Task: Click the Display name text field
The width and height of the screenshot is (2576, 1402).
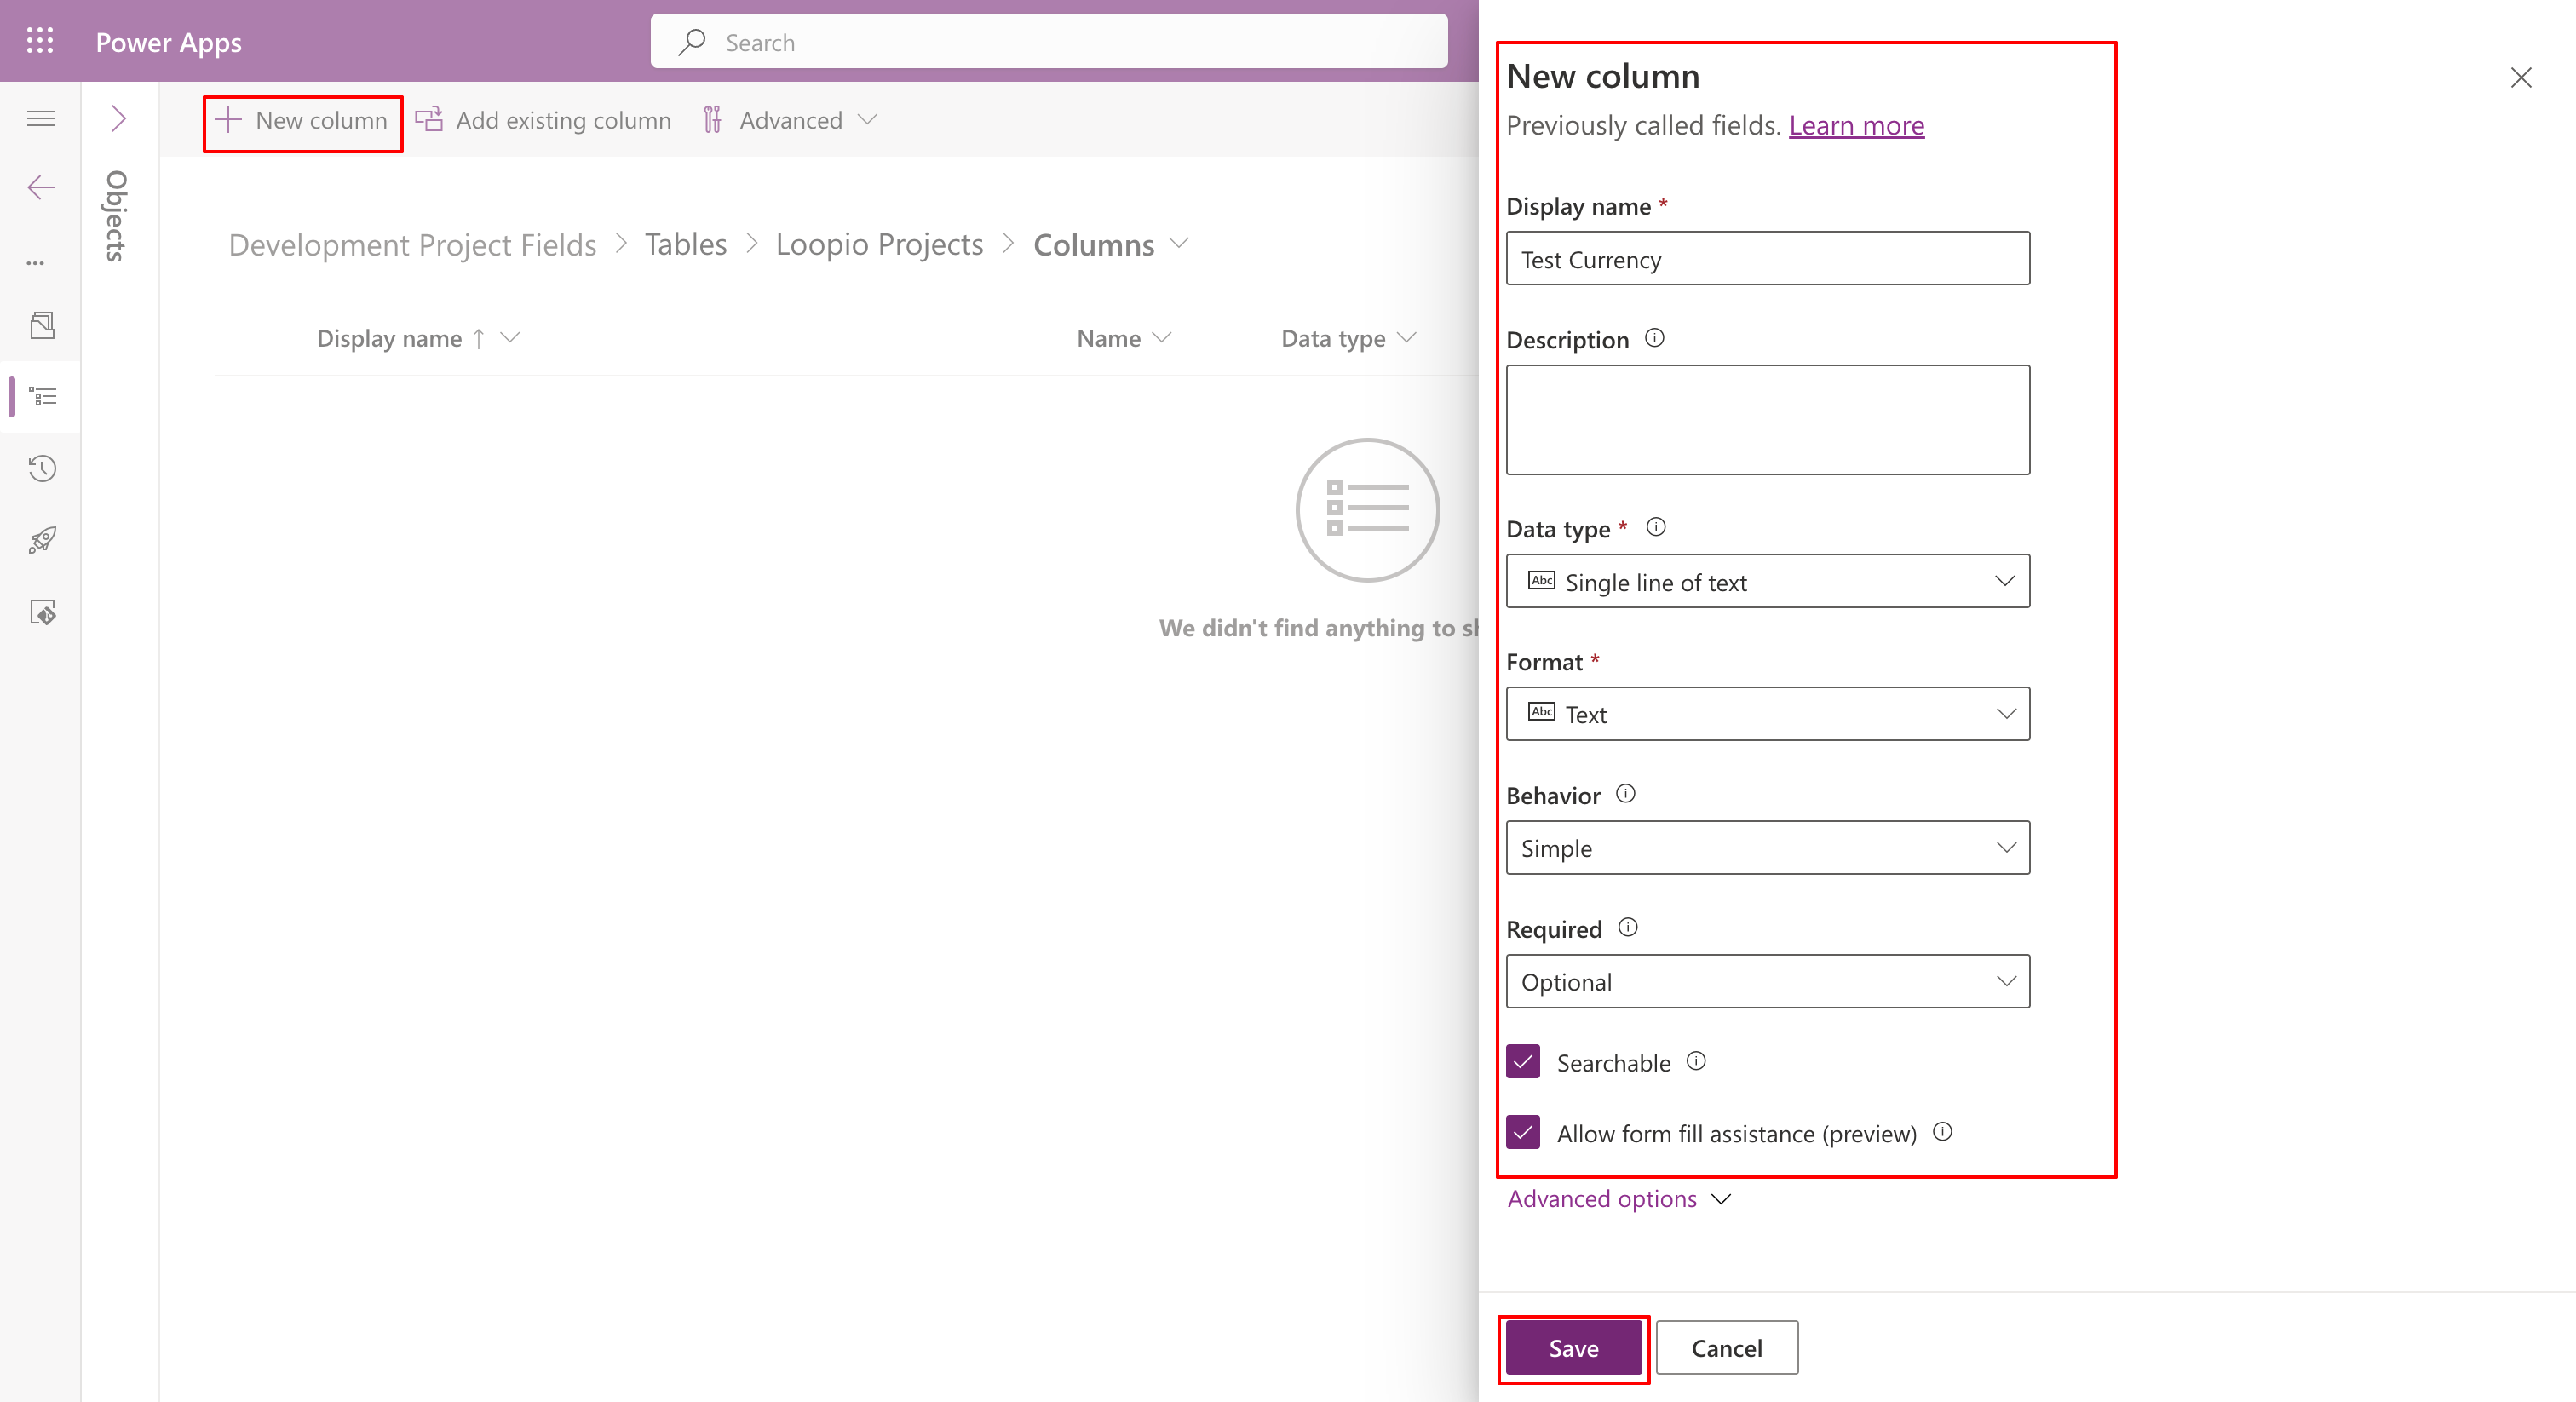Action: click(x=1768, y=259)
